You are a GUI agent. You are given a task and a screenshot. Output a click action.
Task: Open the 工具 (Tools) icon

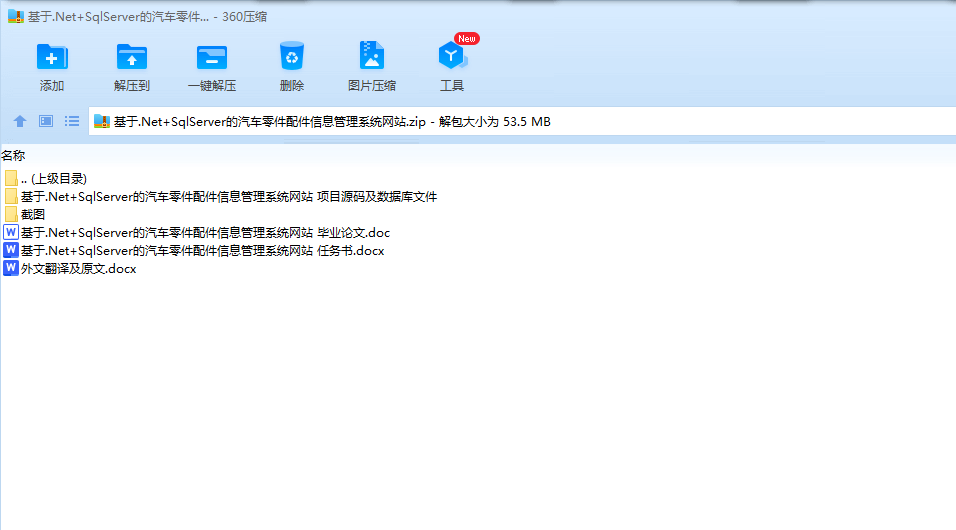(452, 56)
